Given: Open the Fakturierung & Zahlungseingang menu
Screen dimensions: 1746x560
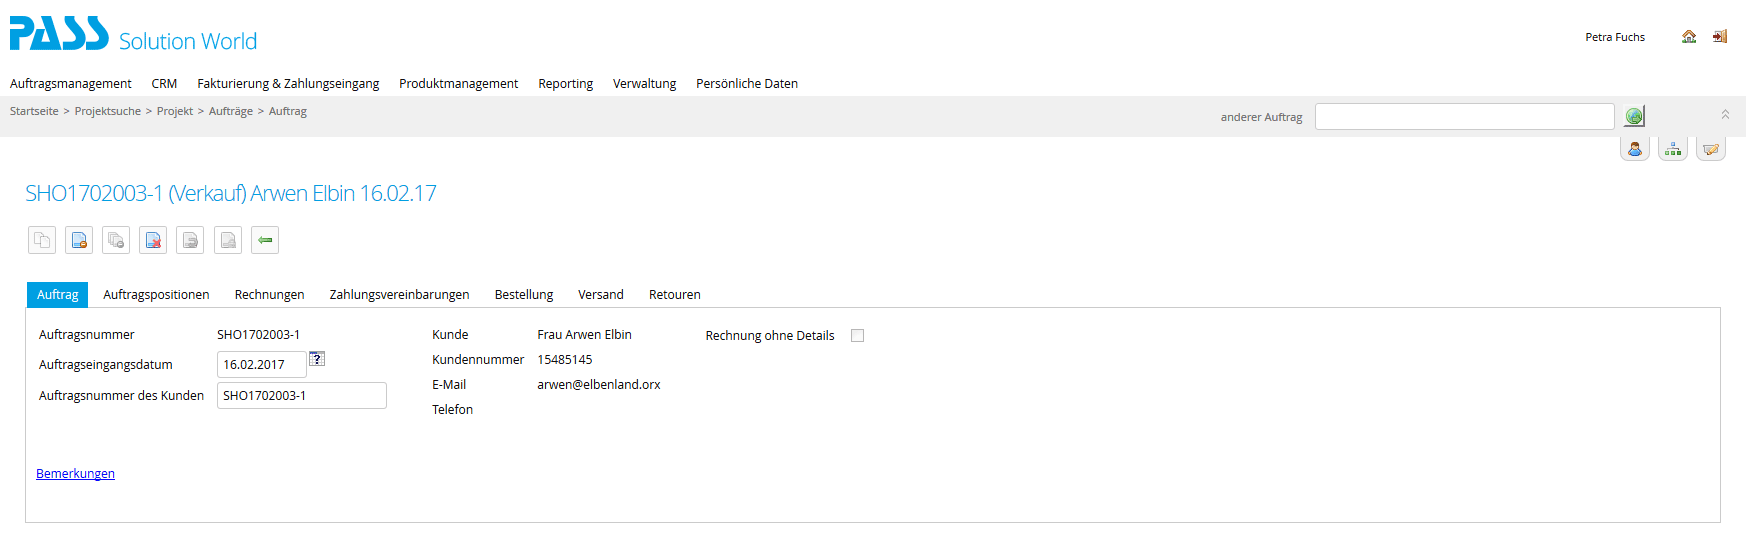Looking at the screenshot, I should pyautogui.click(x=288, y=84).
